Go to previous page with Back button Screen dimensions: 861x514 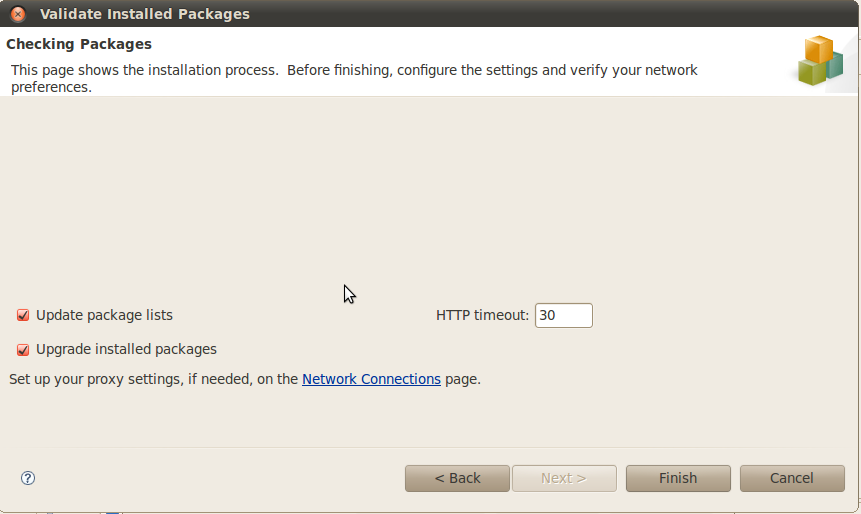(457, 478)
